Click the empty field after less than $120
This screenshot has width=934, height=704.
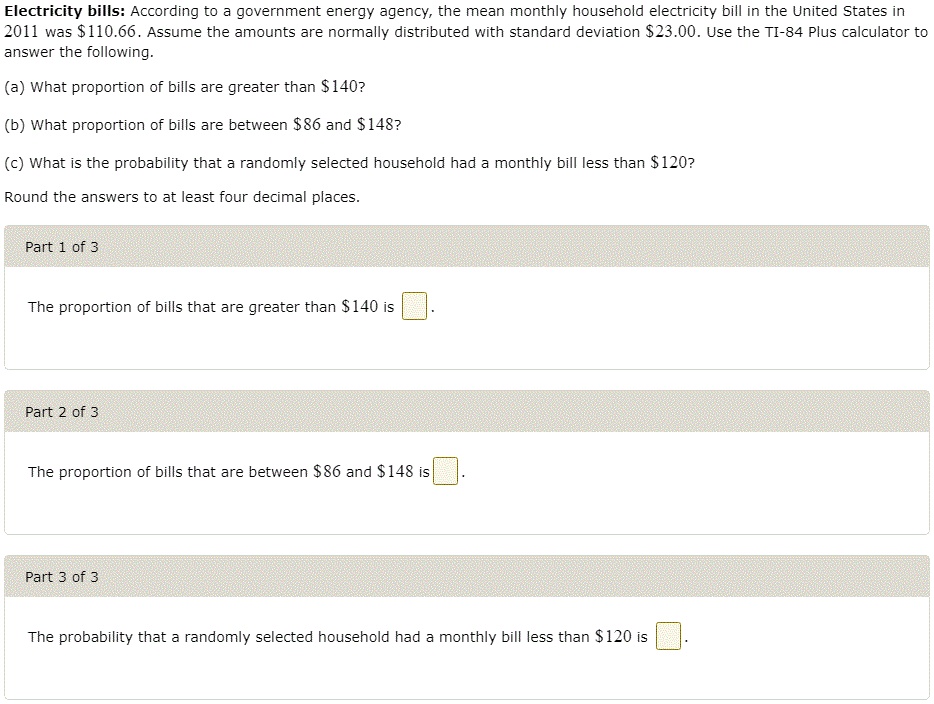668,637
